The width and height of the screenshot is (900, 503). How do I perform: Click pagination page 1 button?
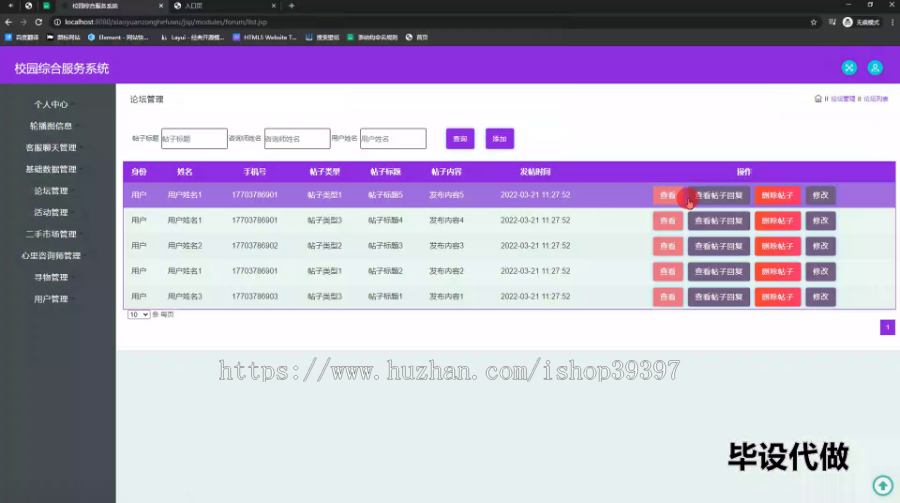[887, 327]
